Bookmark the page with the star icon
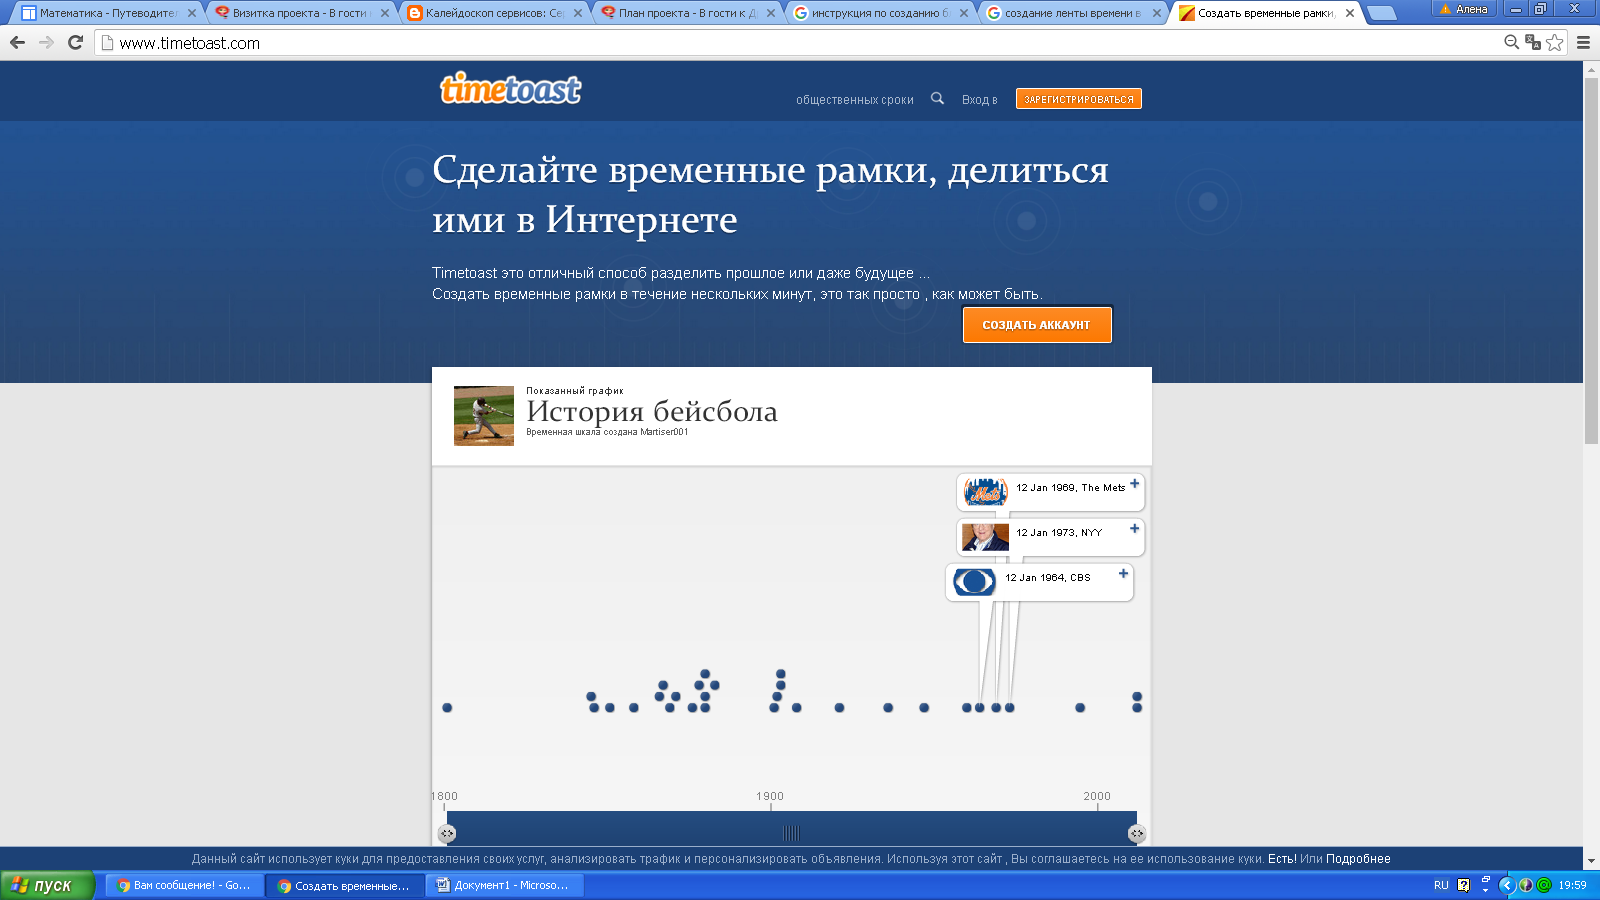The image size is (1600, 900). click(x=1554, y=42)
